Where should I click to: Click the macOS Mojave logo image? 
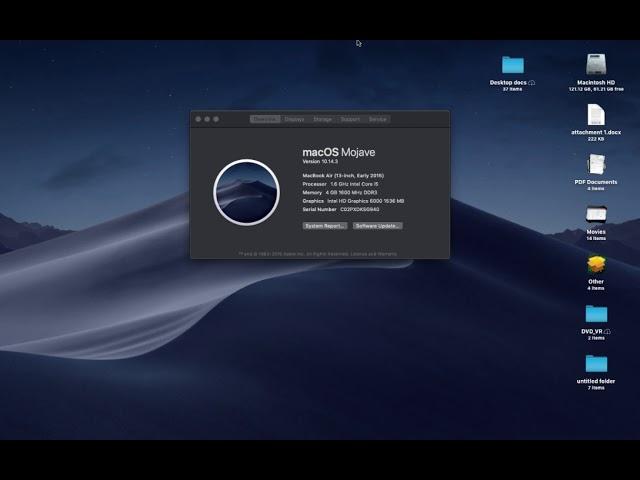247,192
